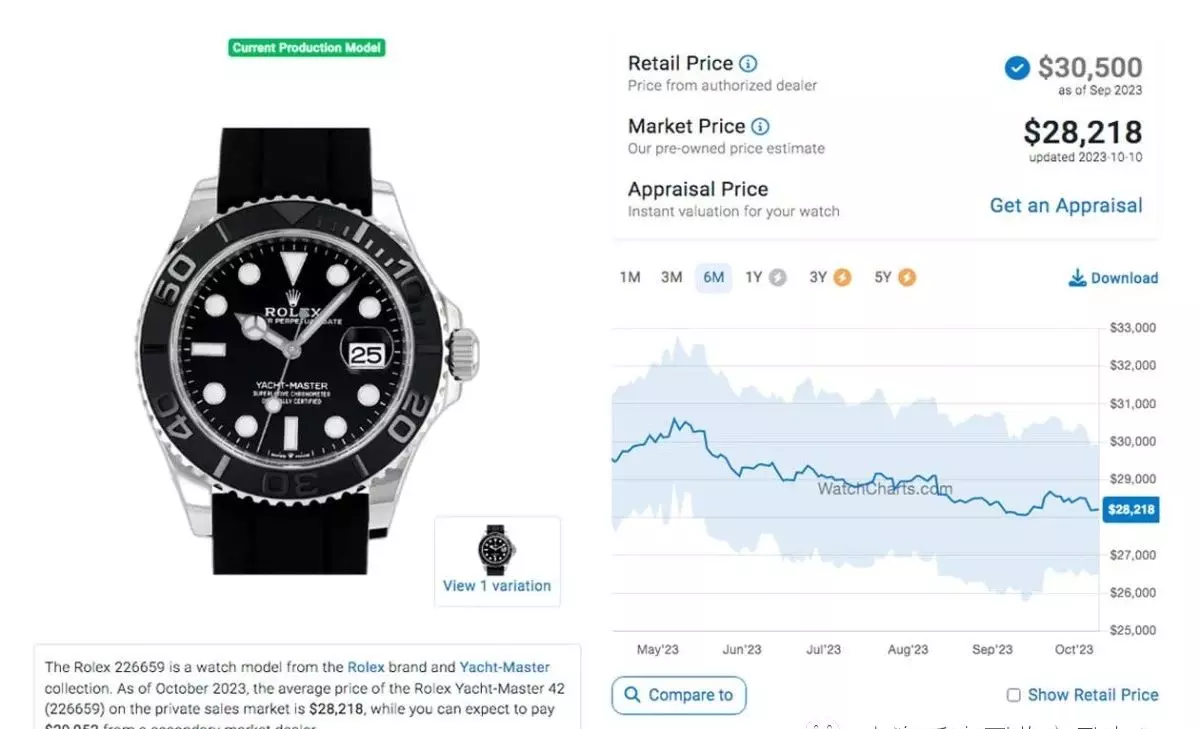Click the Market Price info icon

760,127
